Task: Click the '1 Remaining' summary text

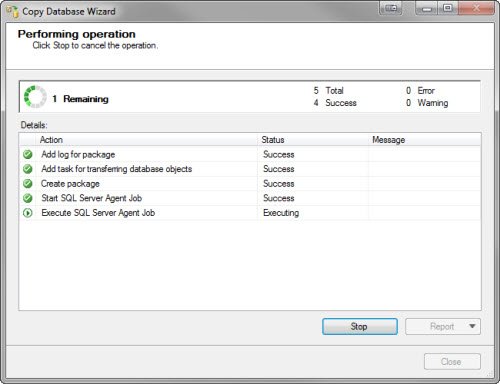Action: tap(80, 99)
